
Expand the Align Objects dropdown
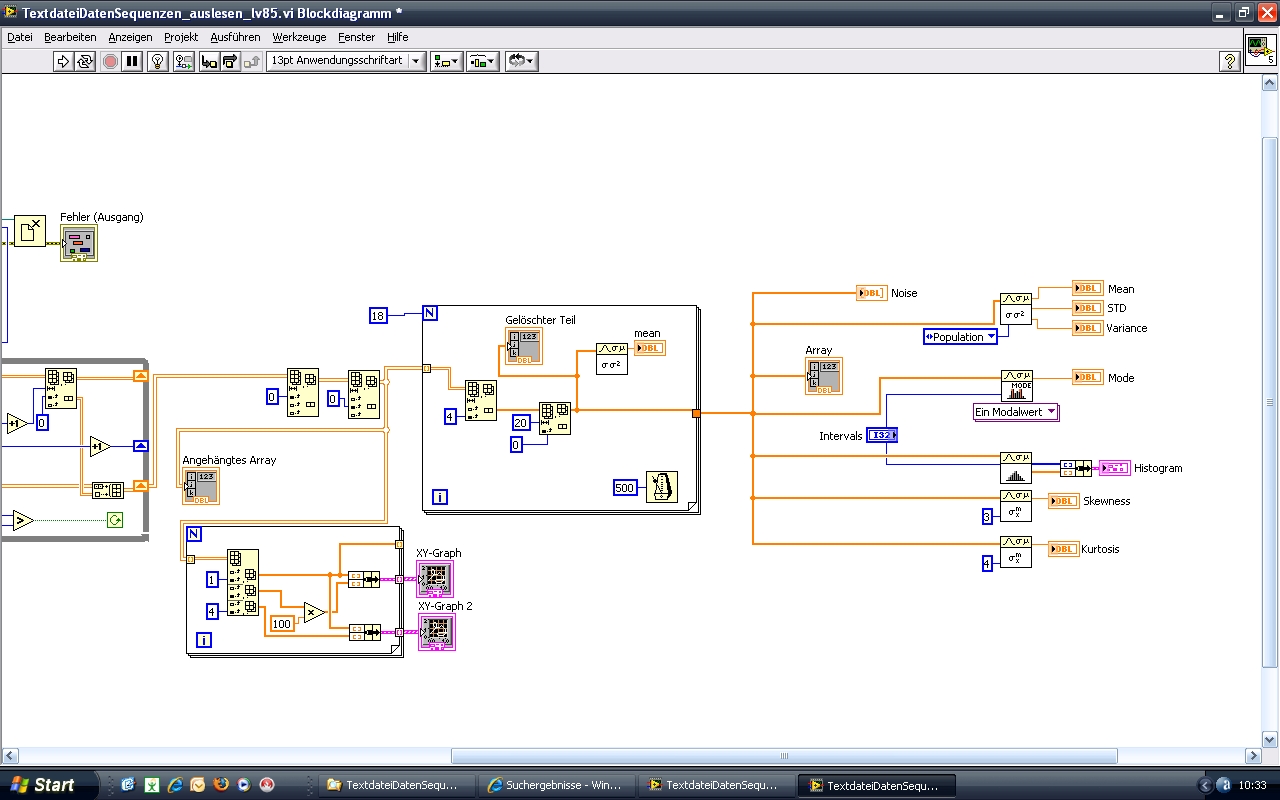[446, 61]
